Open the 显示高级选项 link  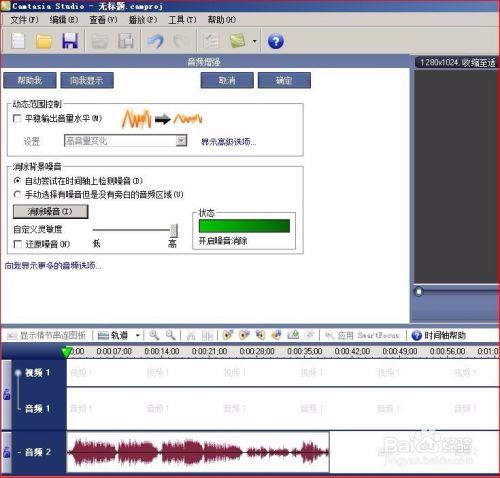click(x=229, y=142)
